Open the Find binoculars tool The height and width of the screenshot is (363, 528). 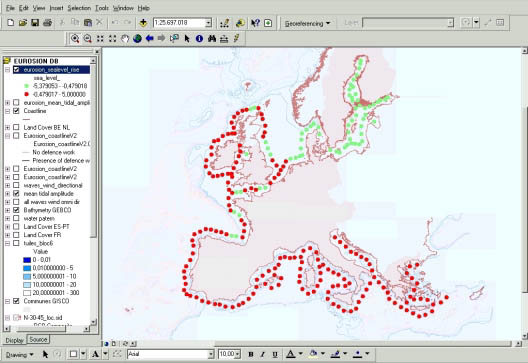pyautogui.click(x=212, y=39)
